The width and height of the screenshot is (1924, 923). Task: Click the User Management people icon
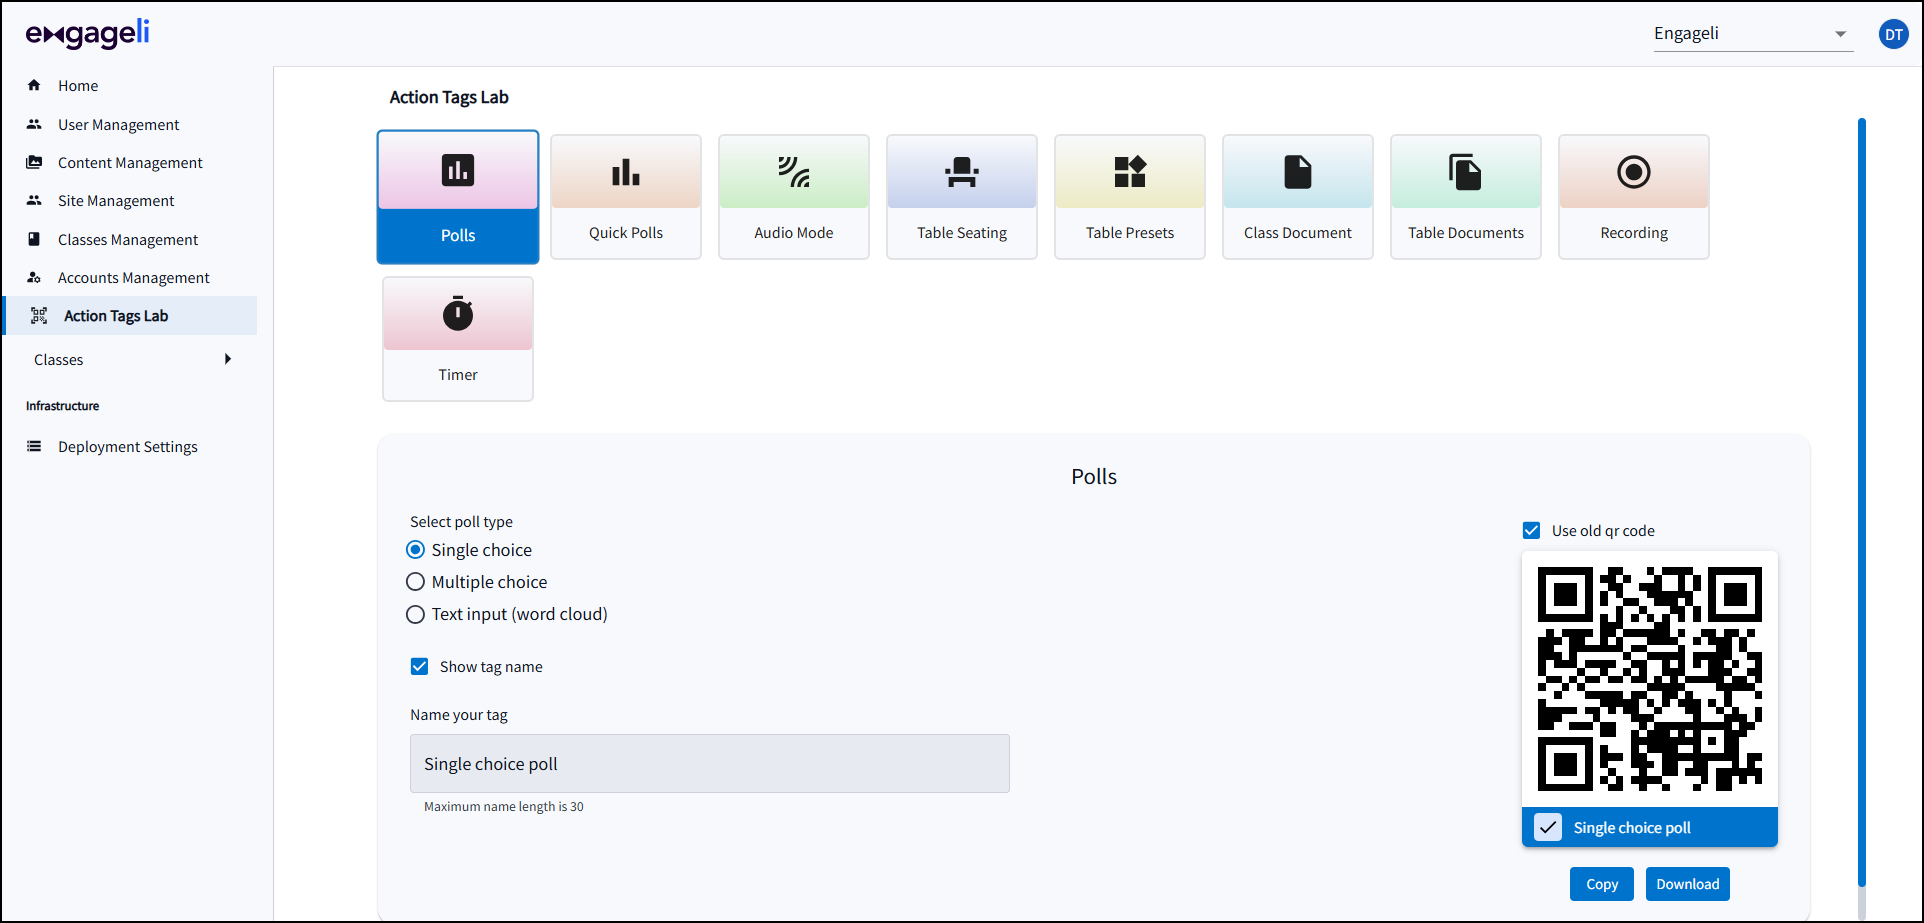34,124
